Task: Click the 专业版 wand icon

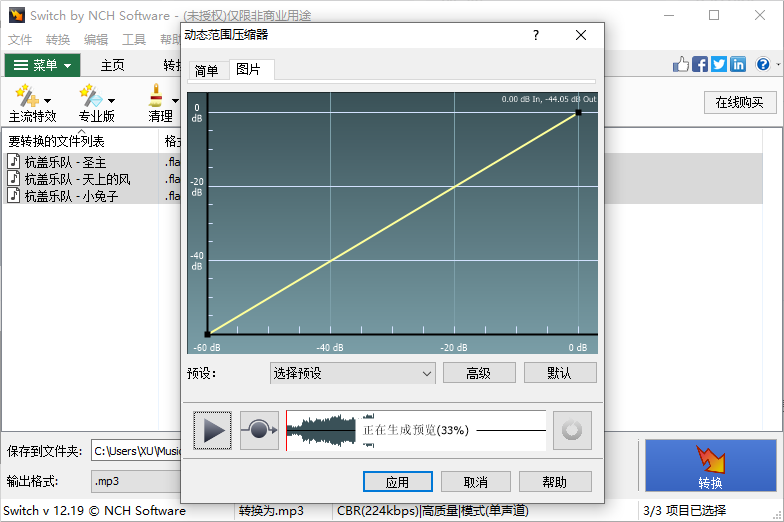Action: click(x=90, y=96)
